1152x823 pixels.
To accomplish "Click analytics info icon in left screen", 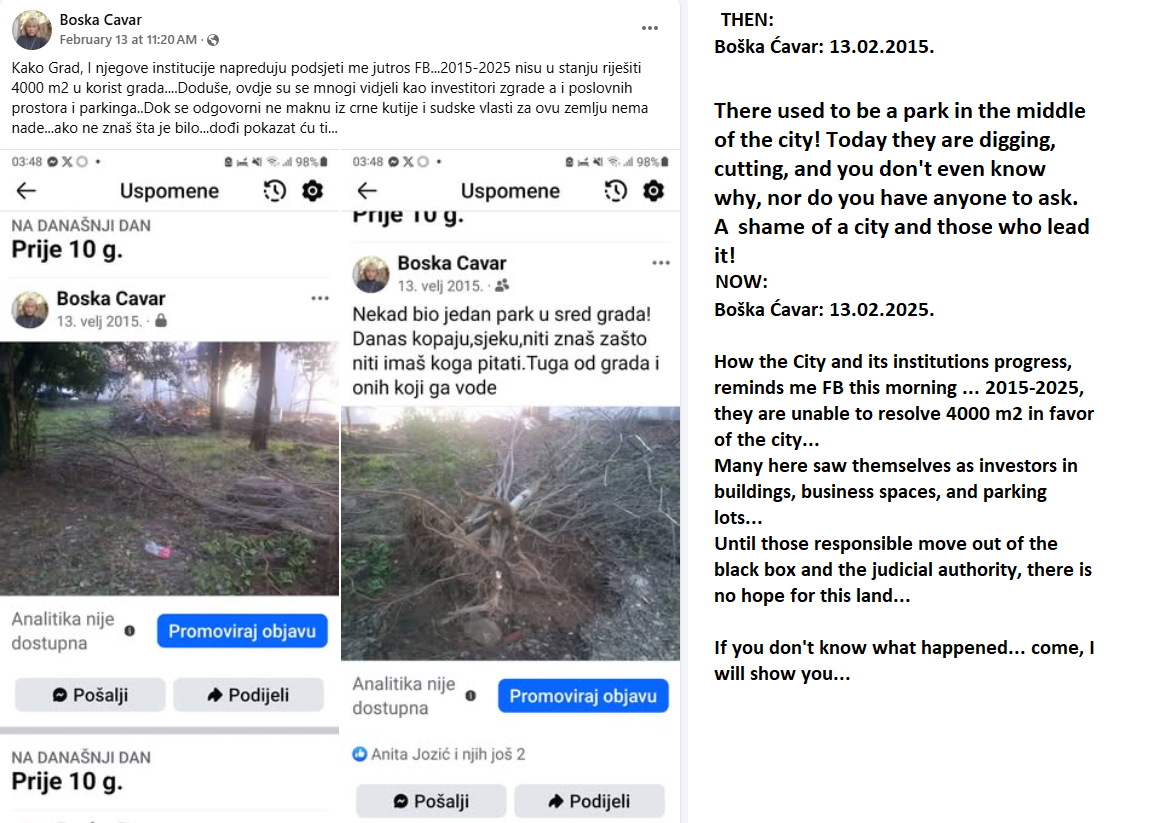I will click(x=130, y=631).
